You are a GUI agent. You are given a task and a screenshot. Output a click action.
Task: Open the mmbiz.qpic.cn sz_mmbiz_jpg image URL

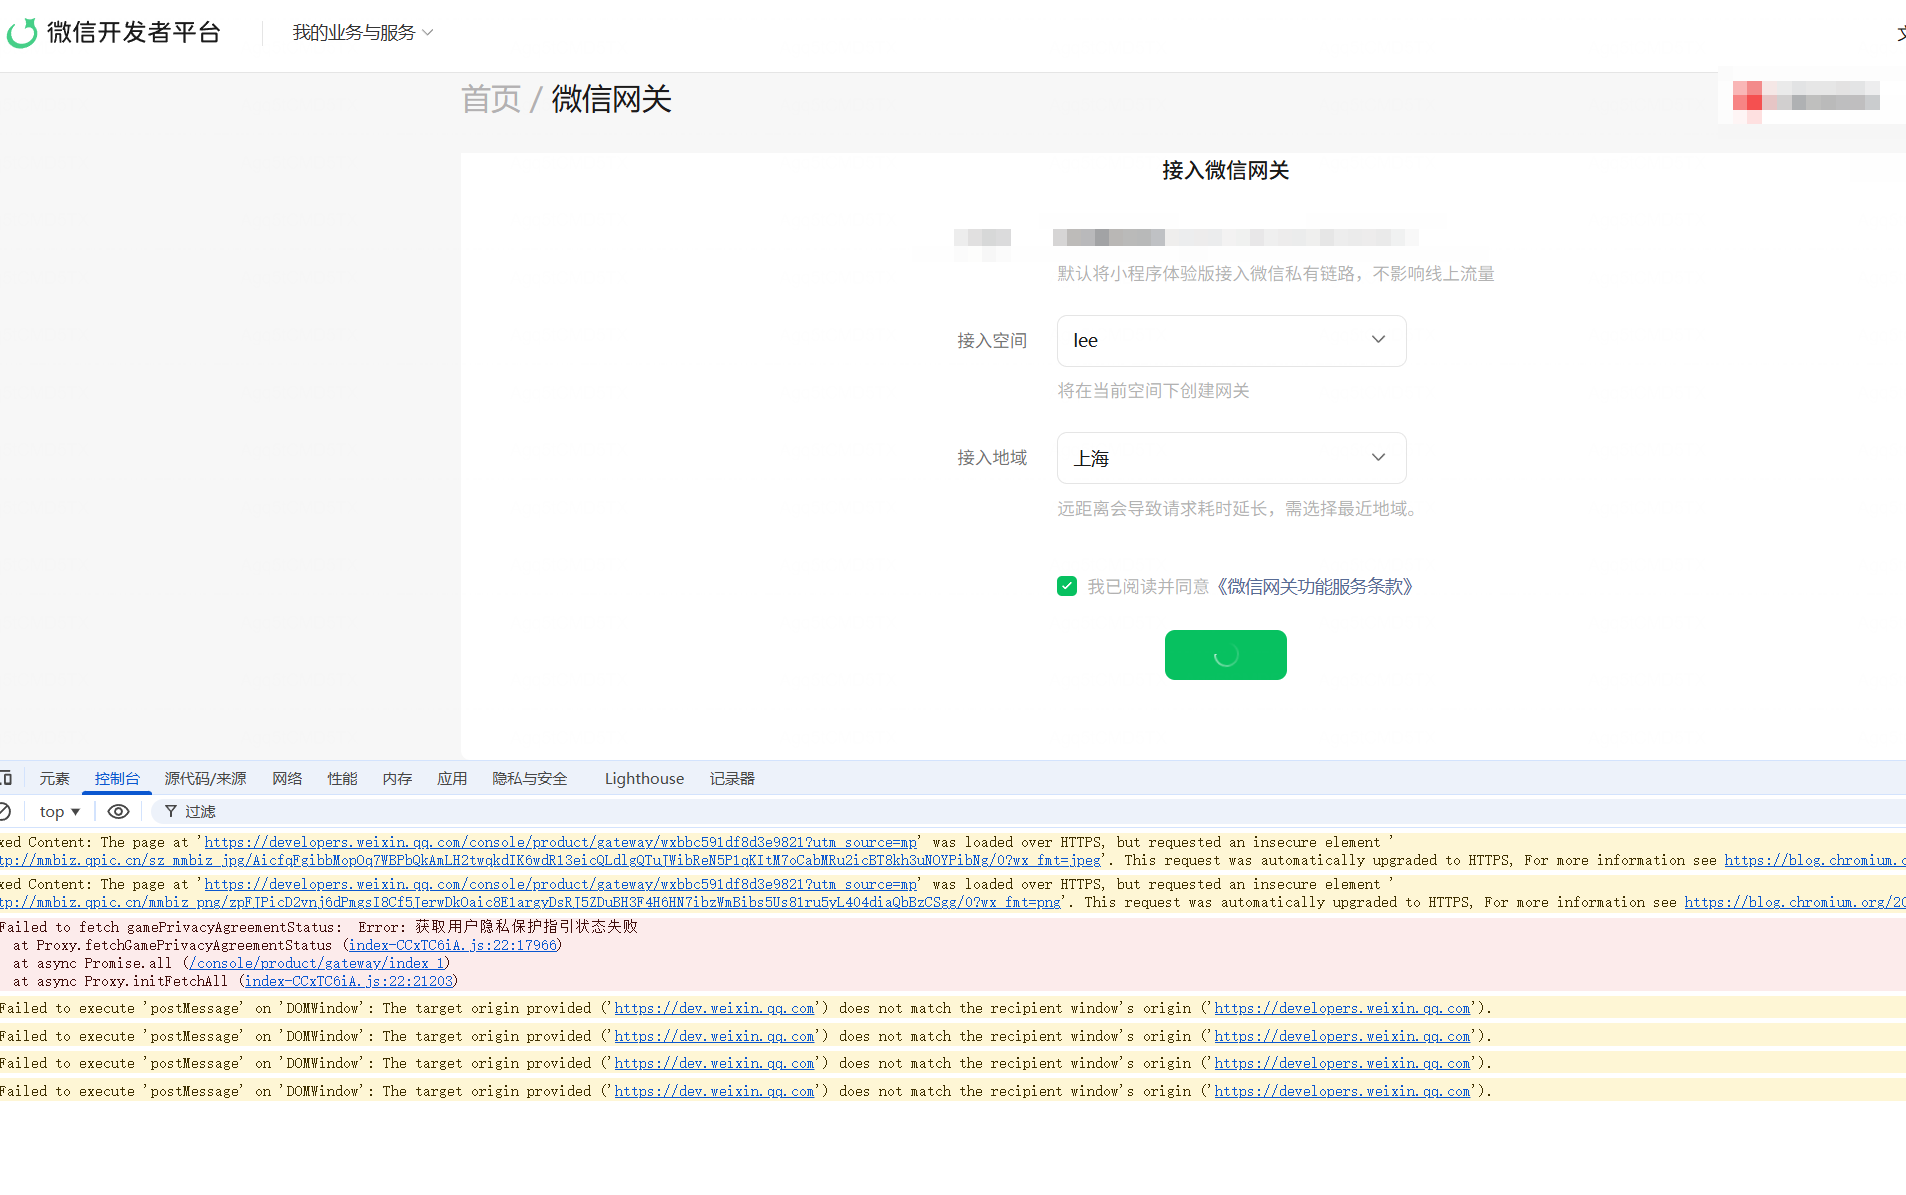point(550,860)
